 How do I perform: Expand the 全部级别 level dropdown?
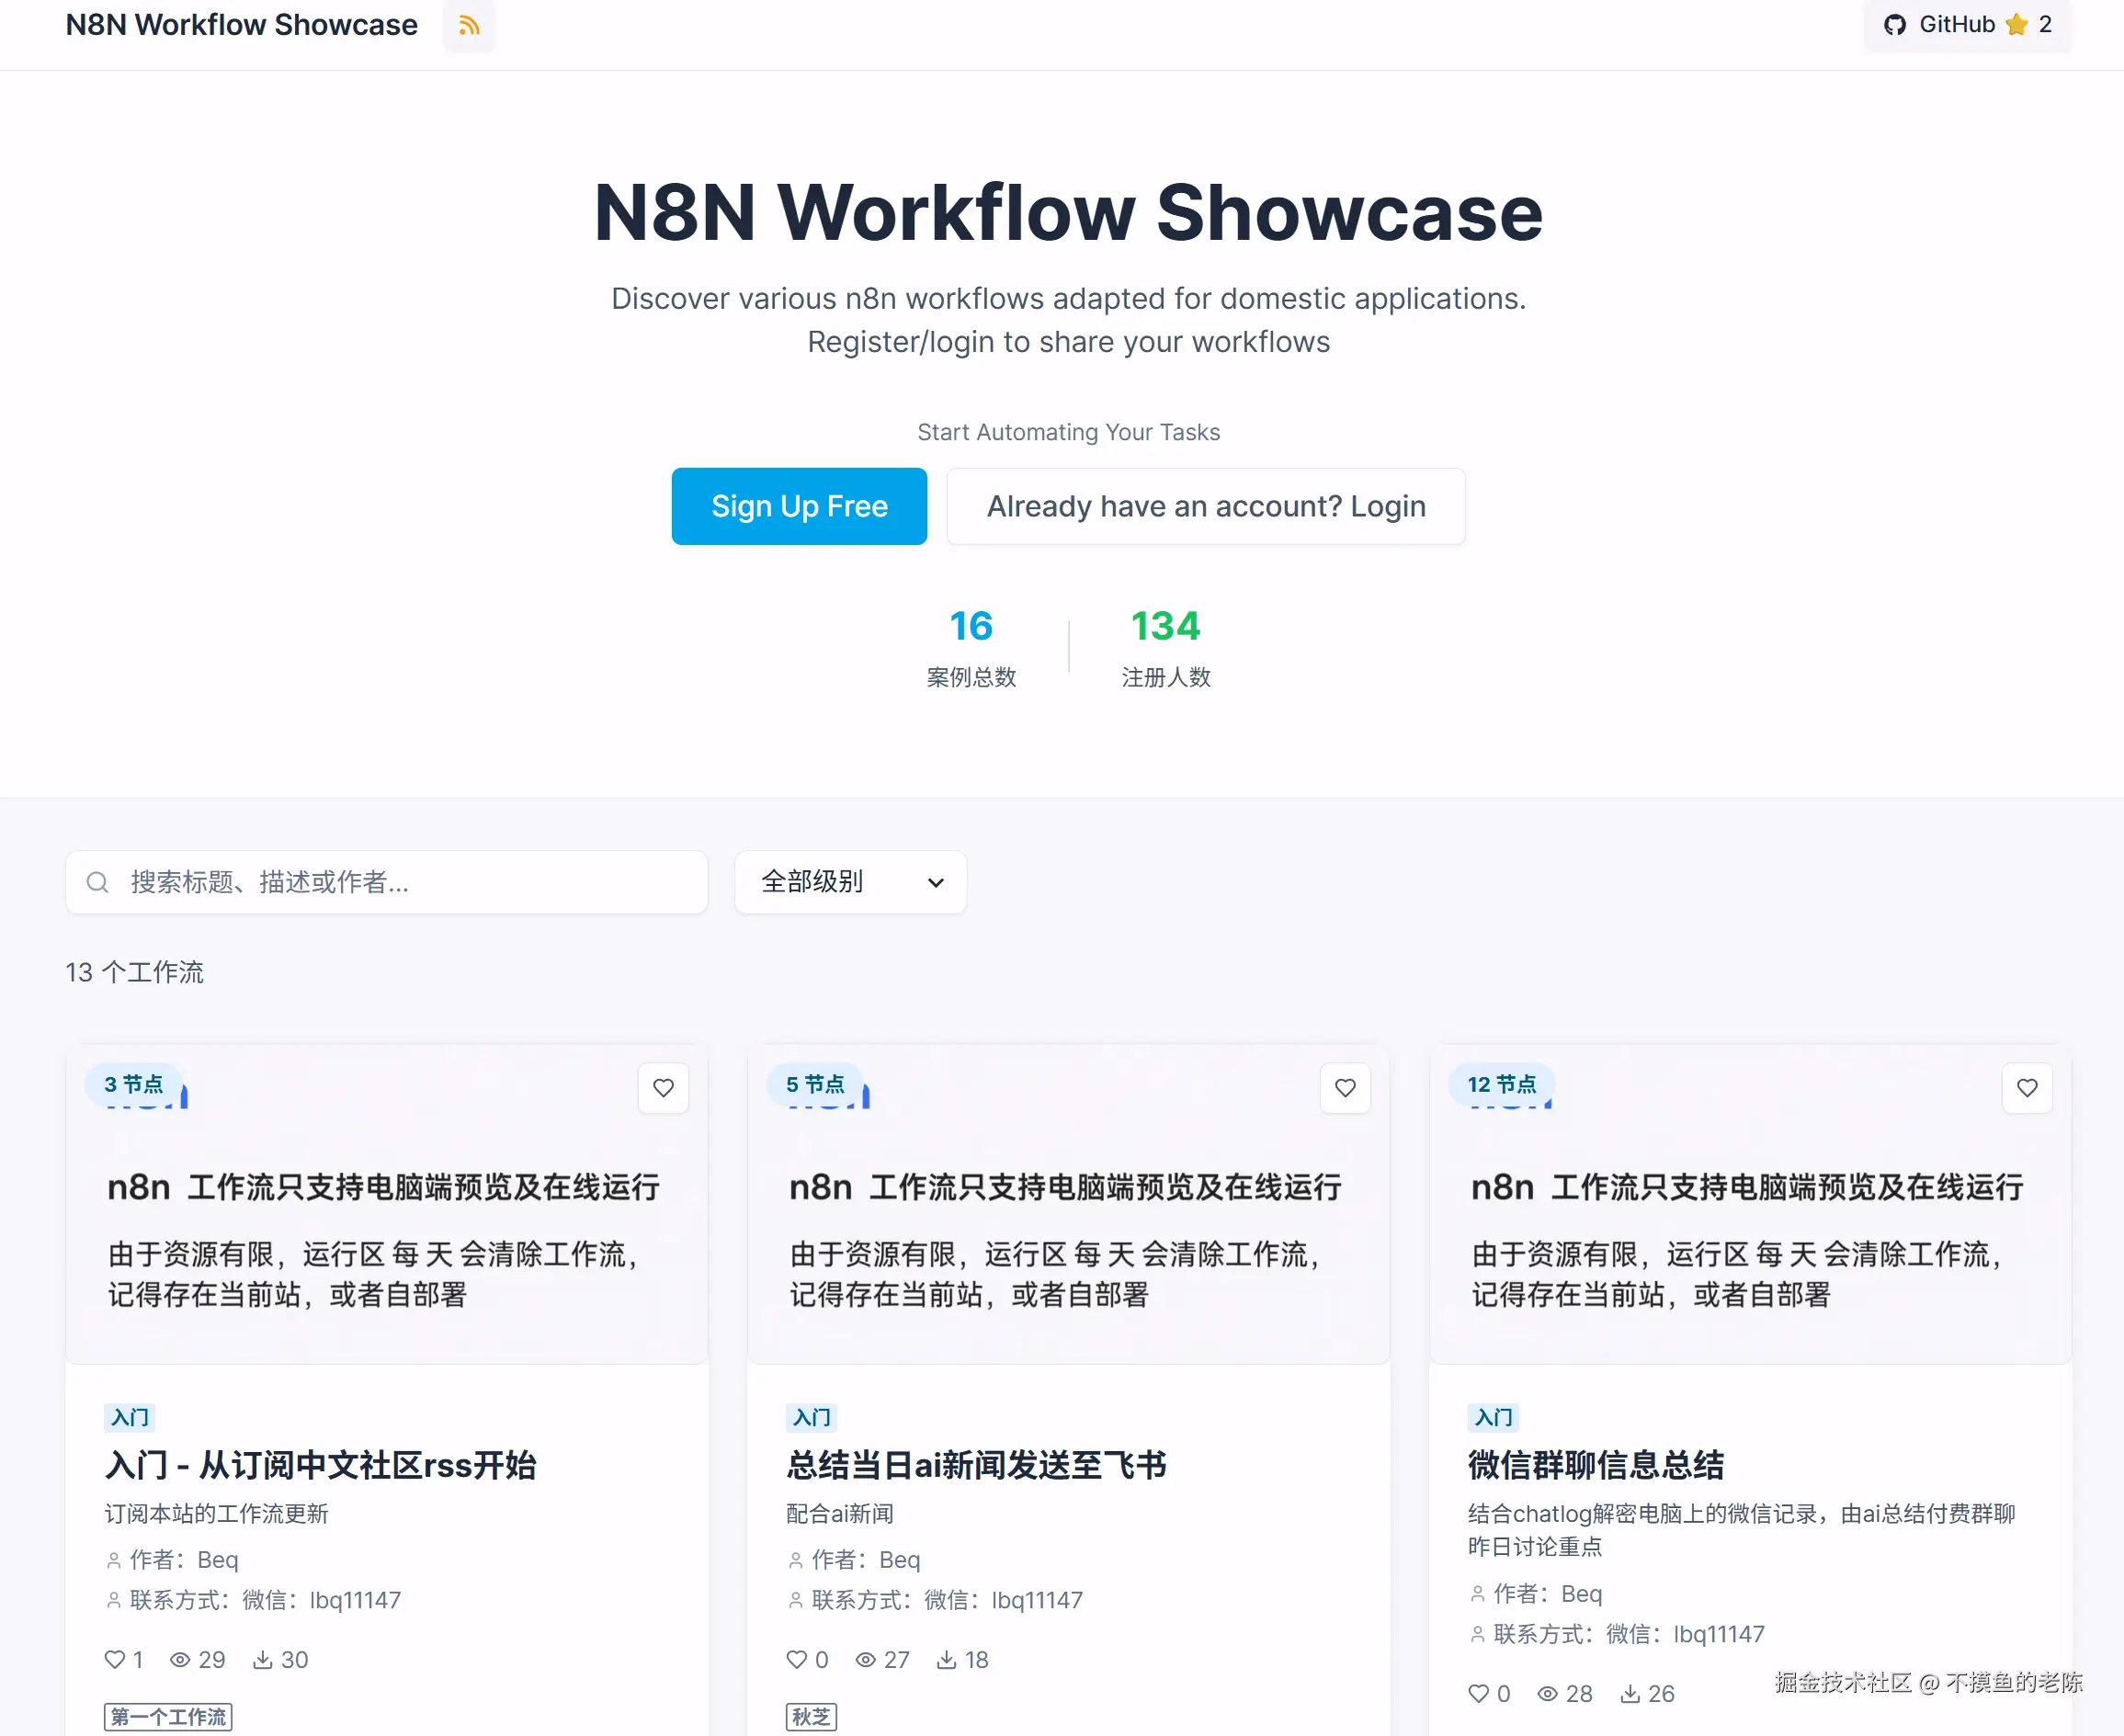point(850,882)
